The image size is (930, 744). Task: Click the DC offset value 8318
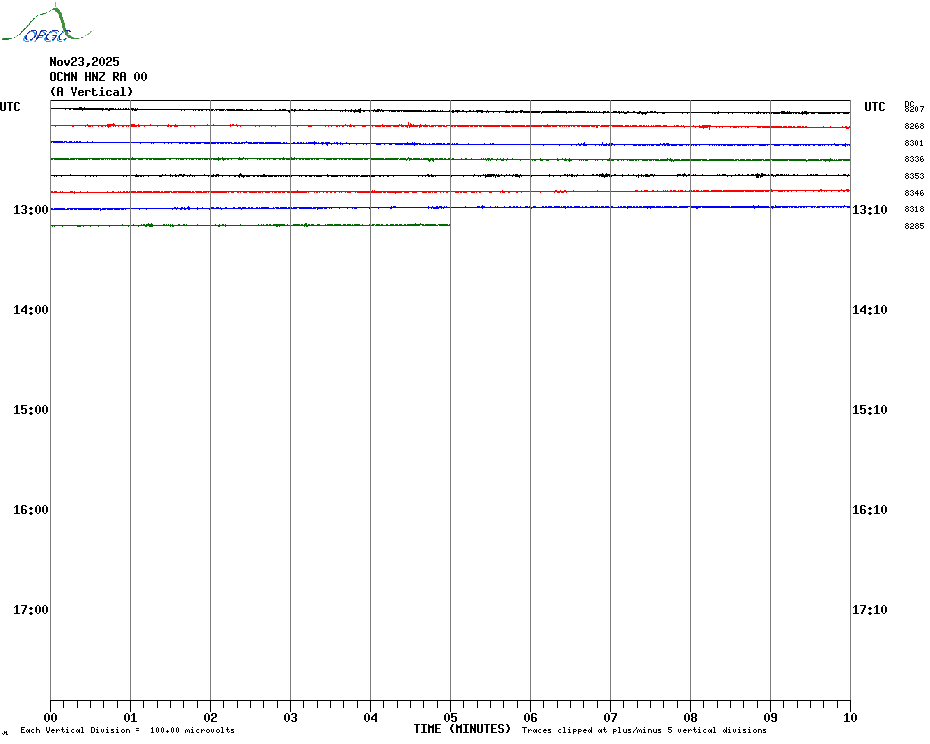point(914,209)
